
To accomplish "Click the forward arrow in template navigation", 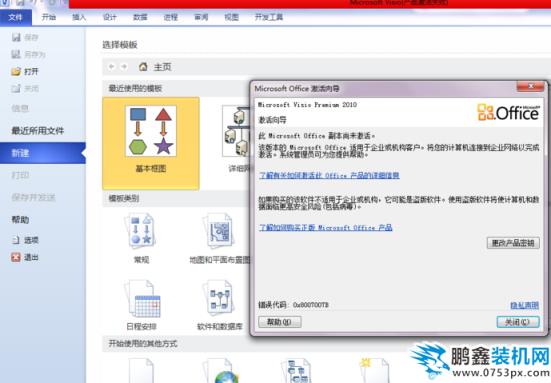I will (124, 66).
